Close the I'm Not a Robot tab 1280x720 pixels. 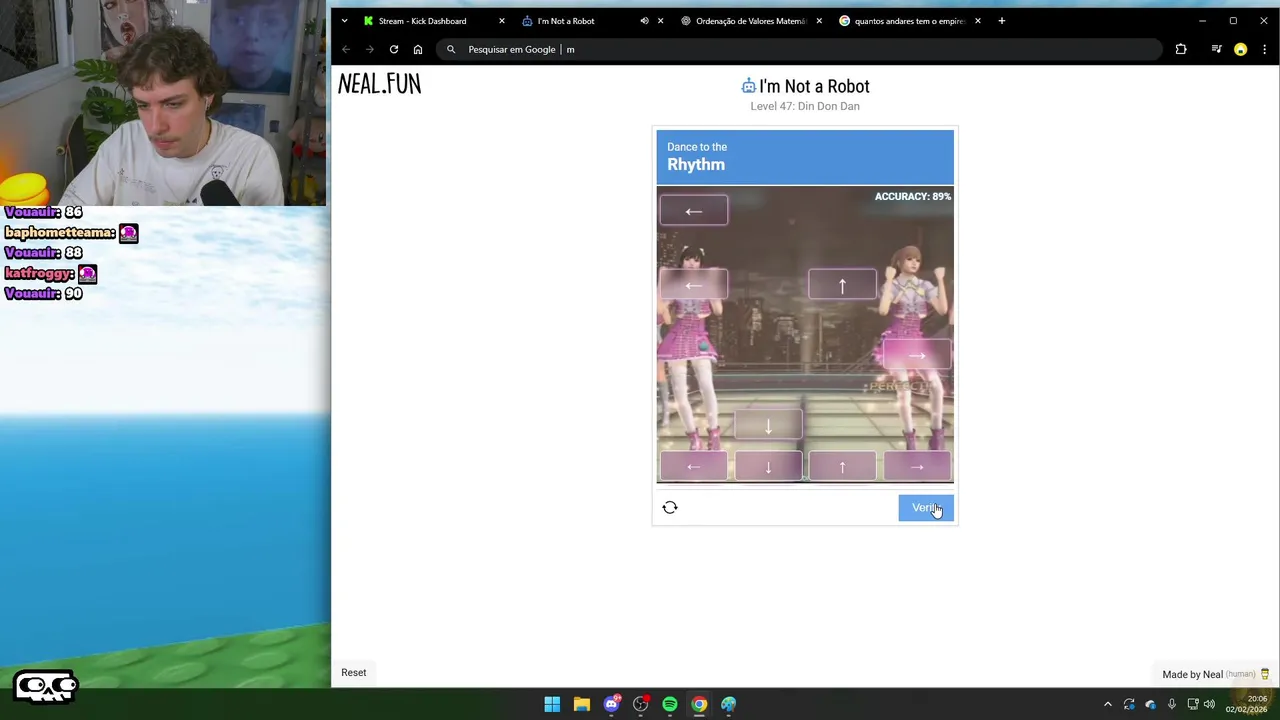pyautogui.click(x=660, y=21)
